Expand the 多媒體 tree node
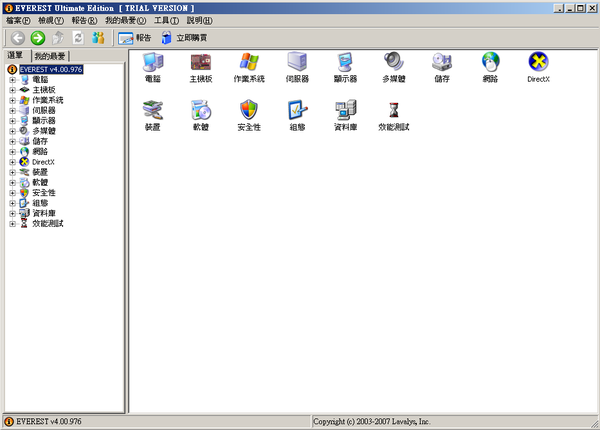 (x=13, y=131)
